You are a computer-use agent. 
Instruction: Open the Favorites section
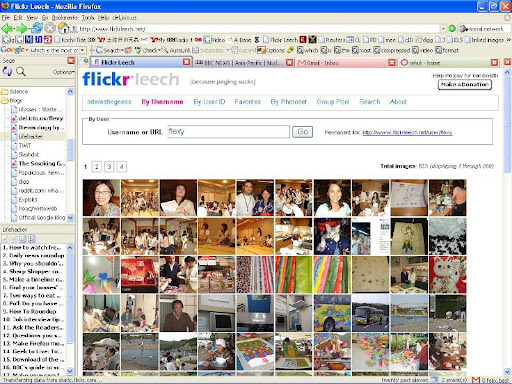(x=248, y=102)
